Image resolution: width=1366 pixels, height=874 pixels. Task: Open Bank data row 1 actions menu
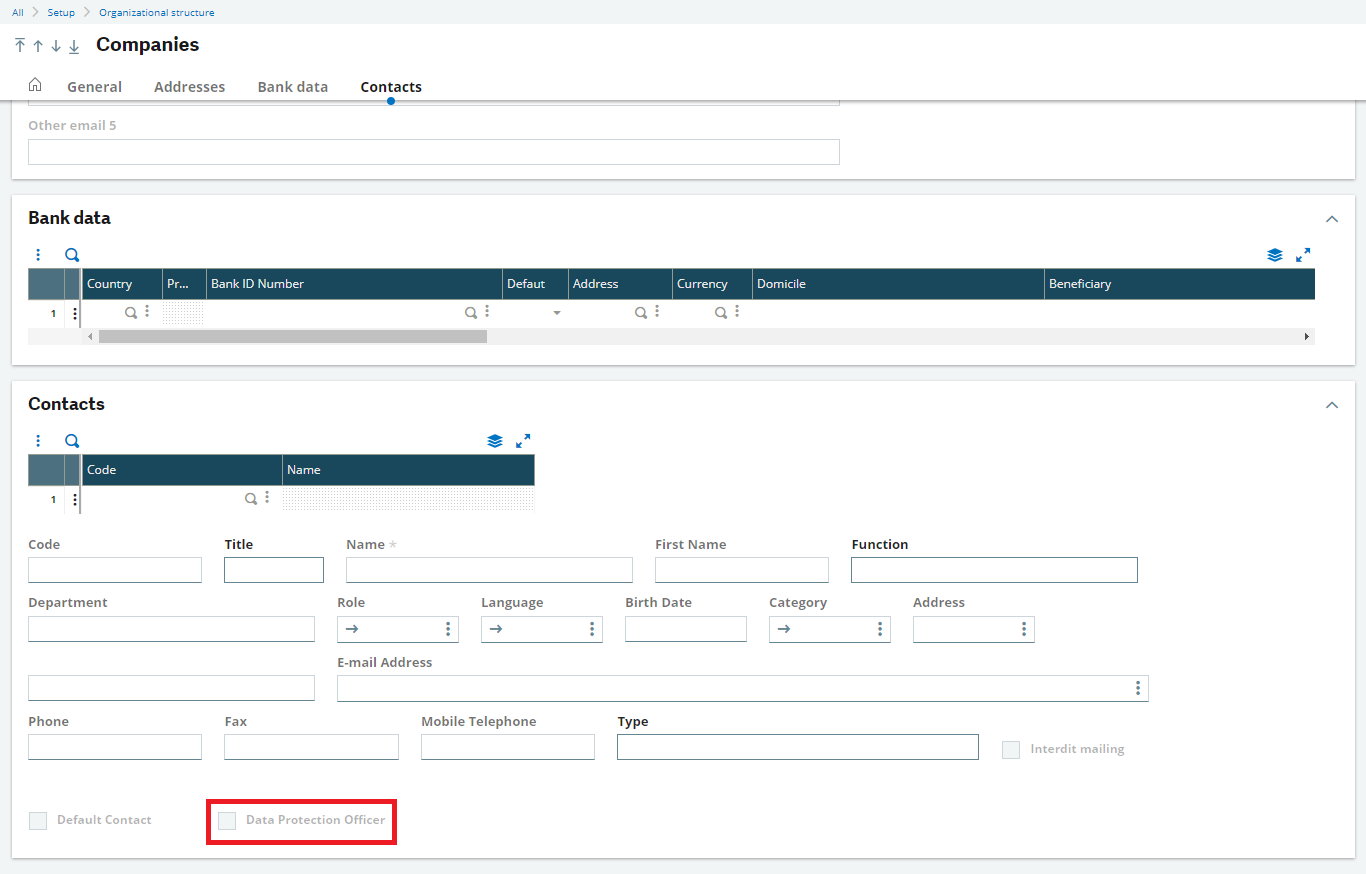tap(74, 313)
